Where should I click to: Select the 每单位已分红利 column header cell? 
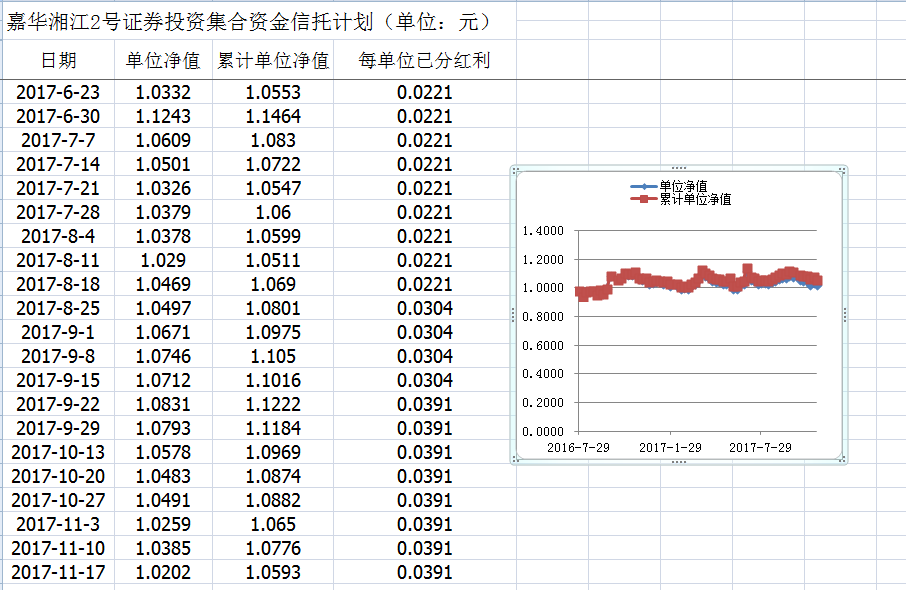click(424, 61)
